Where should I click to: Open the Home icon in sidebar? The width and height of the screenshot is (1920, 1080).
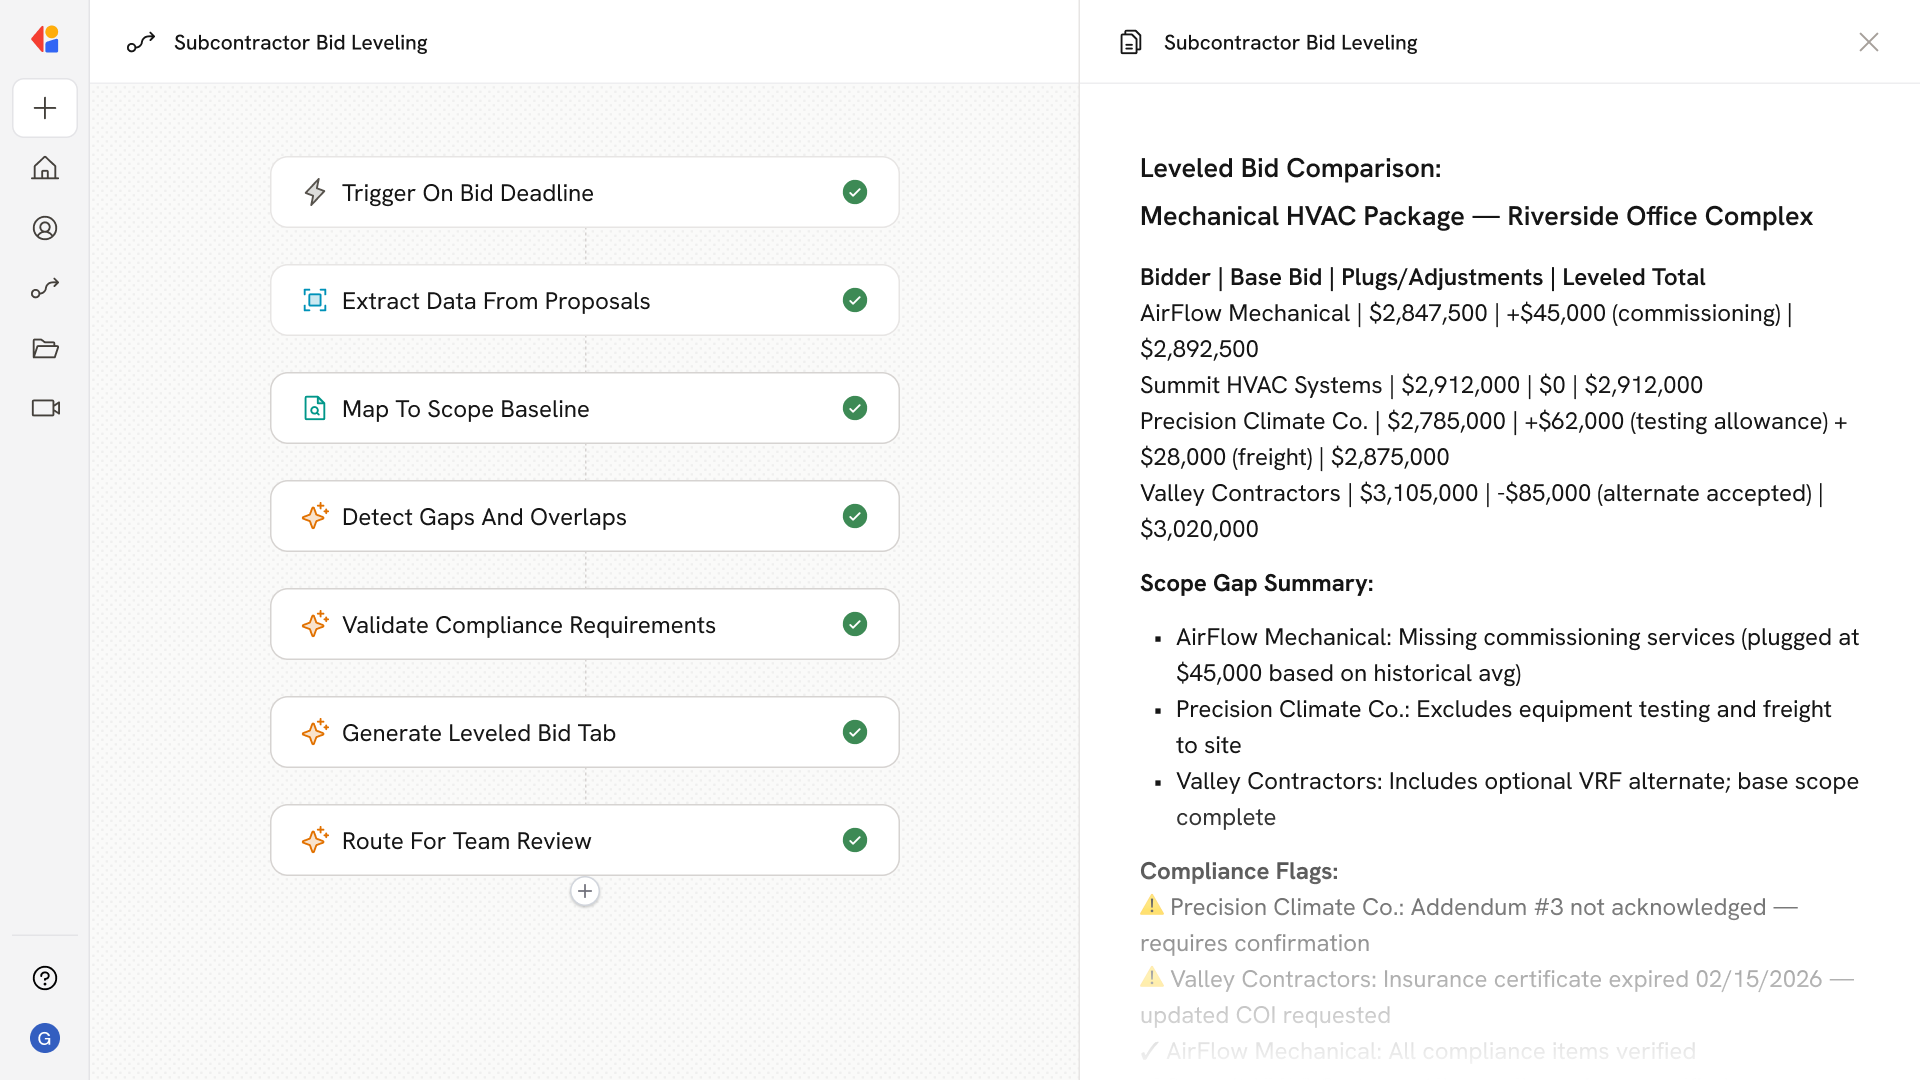tap(45, 168)
